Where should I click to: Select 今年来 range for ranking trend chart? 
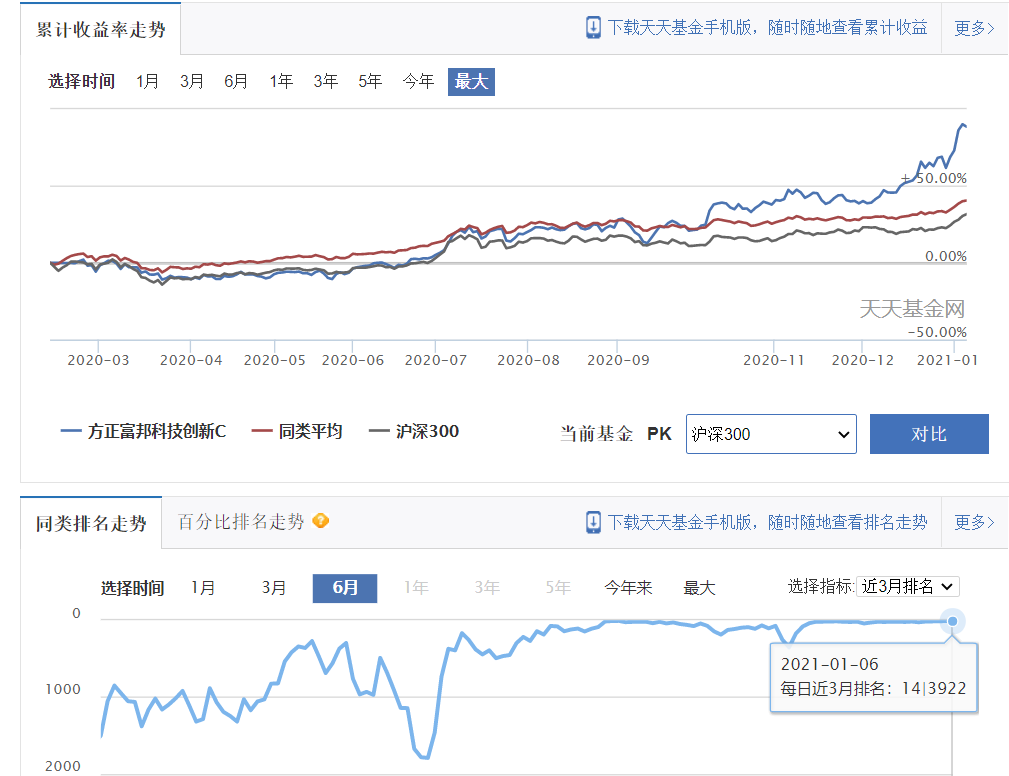628,587
